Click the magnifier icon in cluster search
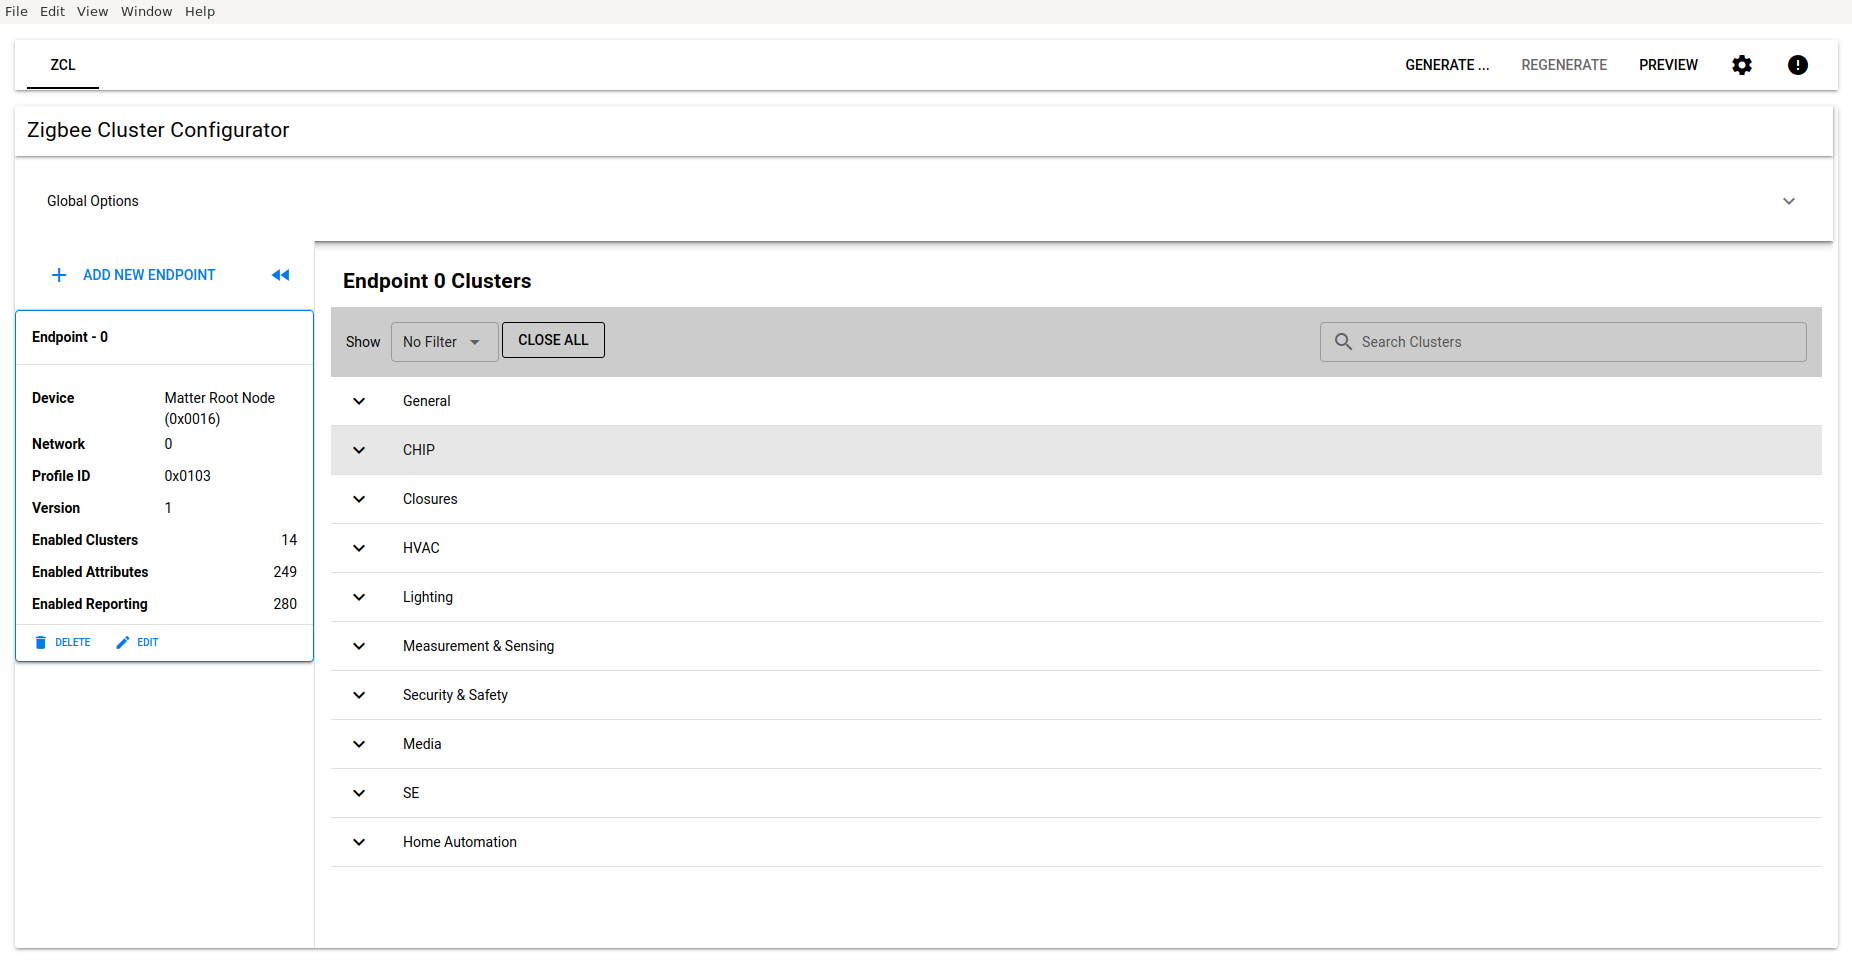The width and height of the screenshot is (1852, 964). [1343, 342]
